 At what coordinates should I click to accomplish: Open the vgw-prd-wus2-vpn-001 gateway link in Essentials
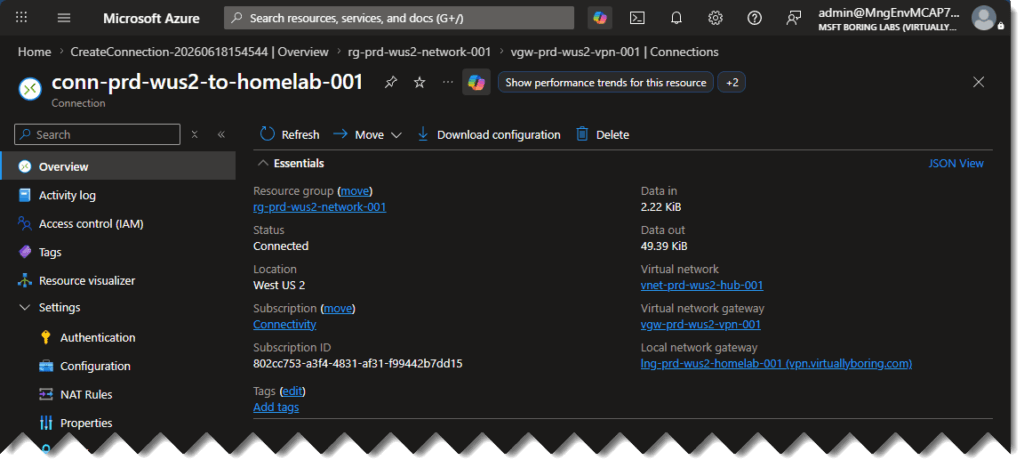(701, 324)
